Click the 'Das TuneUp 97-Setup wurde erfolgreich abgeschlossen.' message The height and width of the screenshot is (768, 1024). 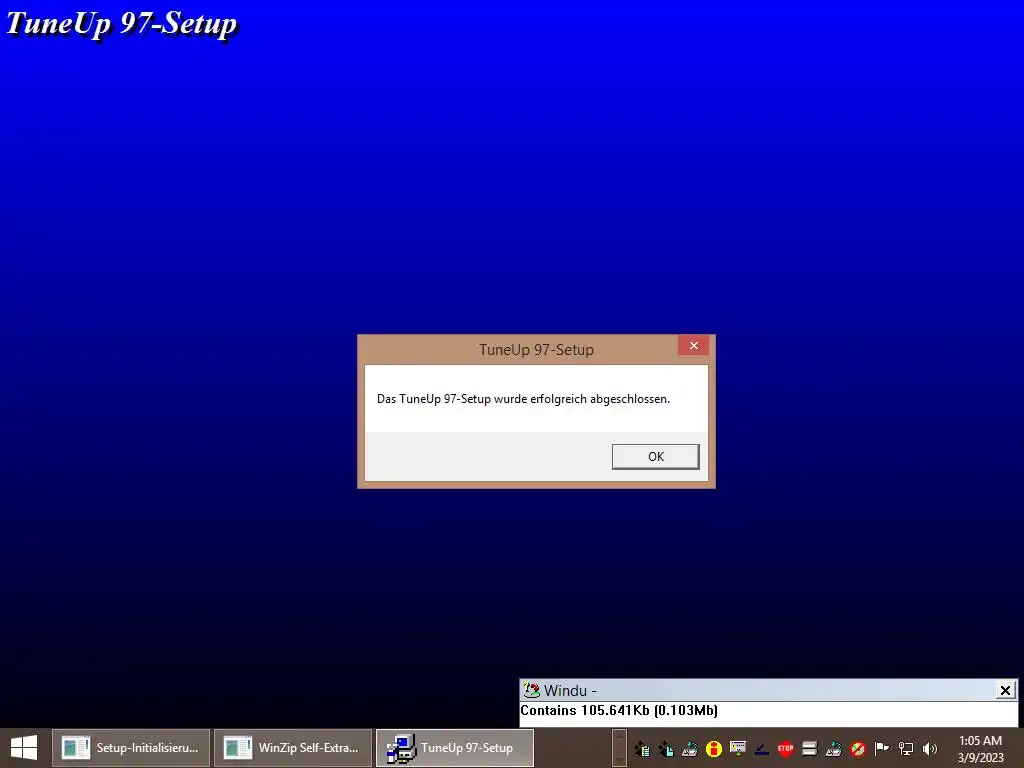523,399
